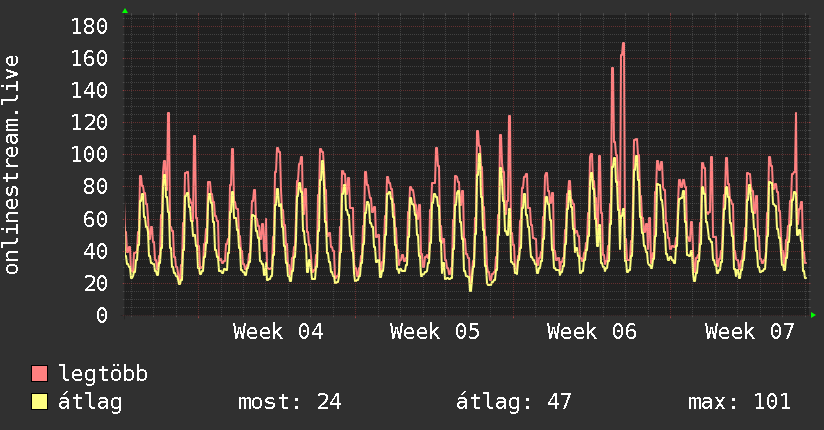This screenshot has width=824, height=430.
Task: Click the 160 y-axis label
Action: click(89, 58)
